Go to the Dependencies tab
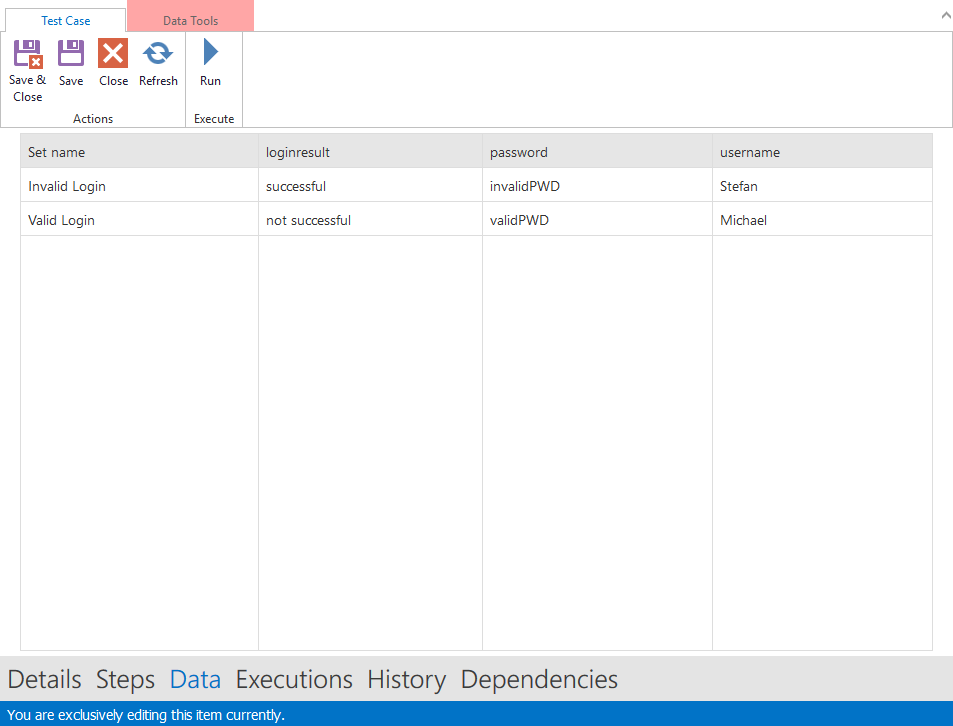This screenshot has height=726, width=953. click(539, 680)
